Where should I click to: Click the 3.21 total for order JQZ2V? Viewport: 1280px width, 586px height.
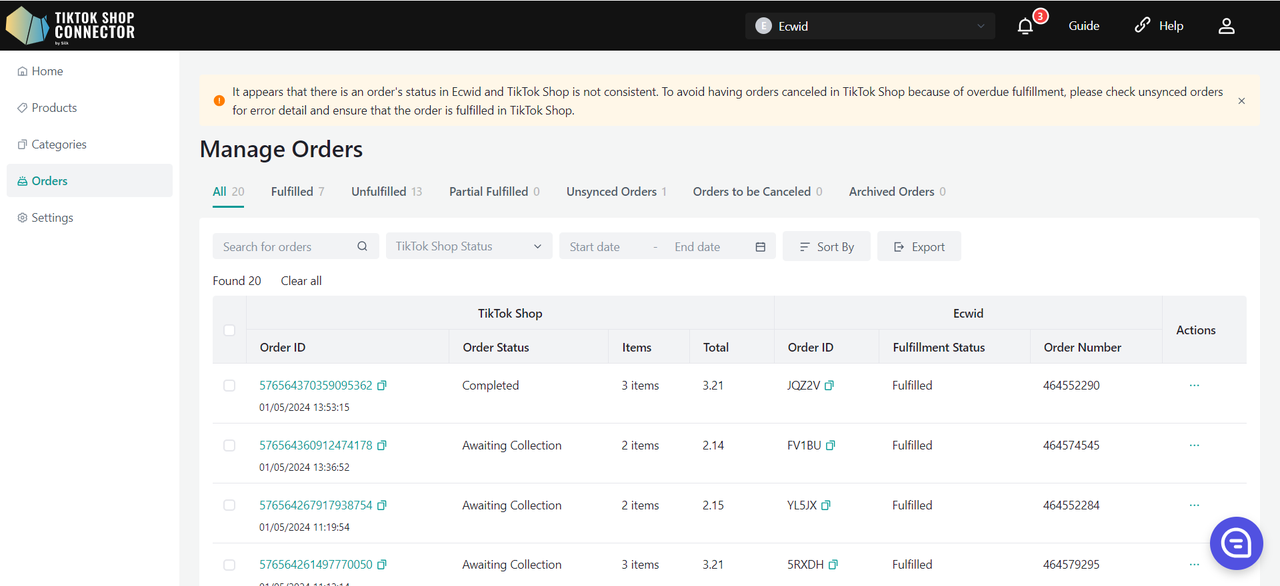713,385
